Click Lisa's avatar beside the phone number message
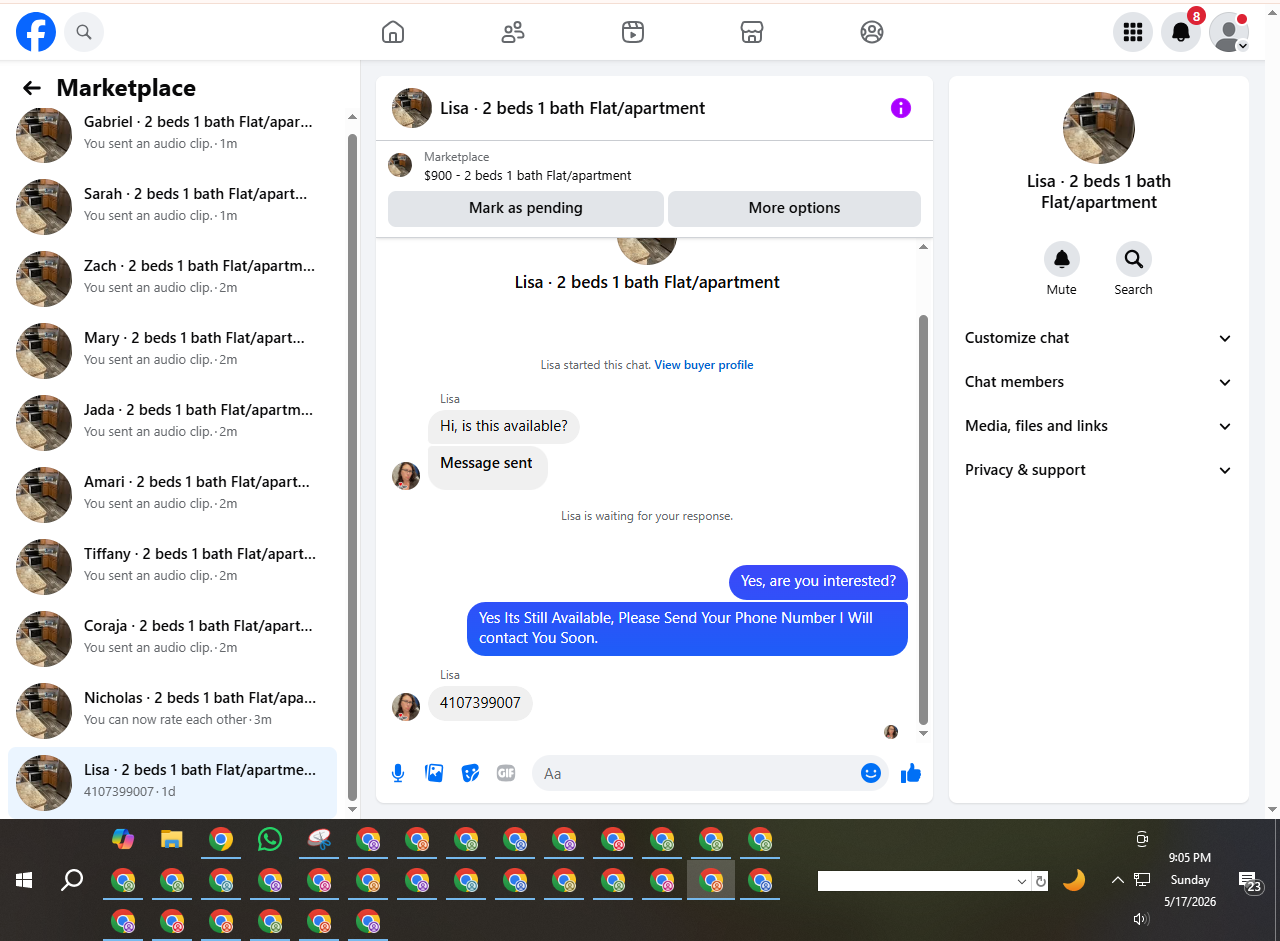The height and width of the screenshot is (941, 1280). (406, 707)
